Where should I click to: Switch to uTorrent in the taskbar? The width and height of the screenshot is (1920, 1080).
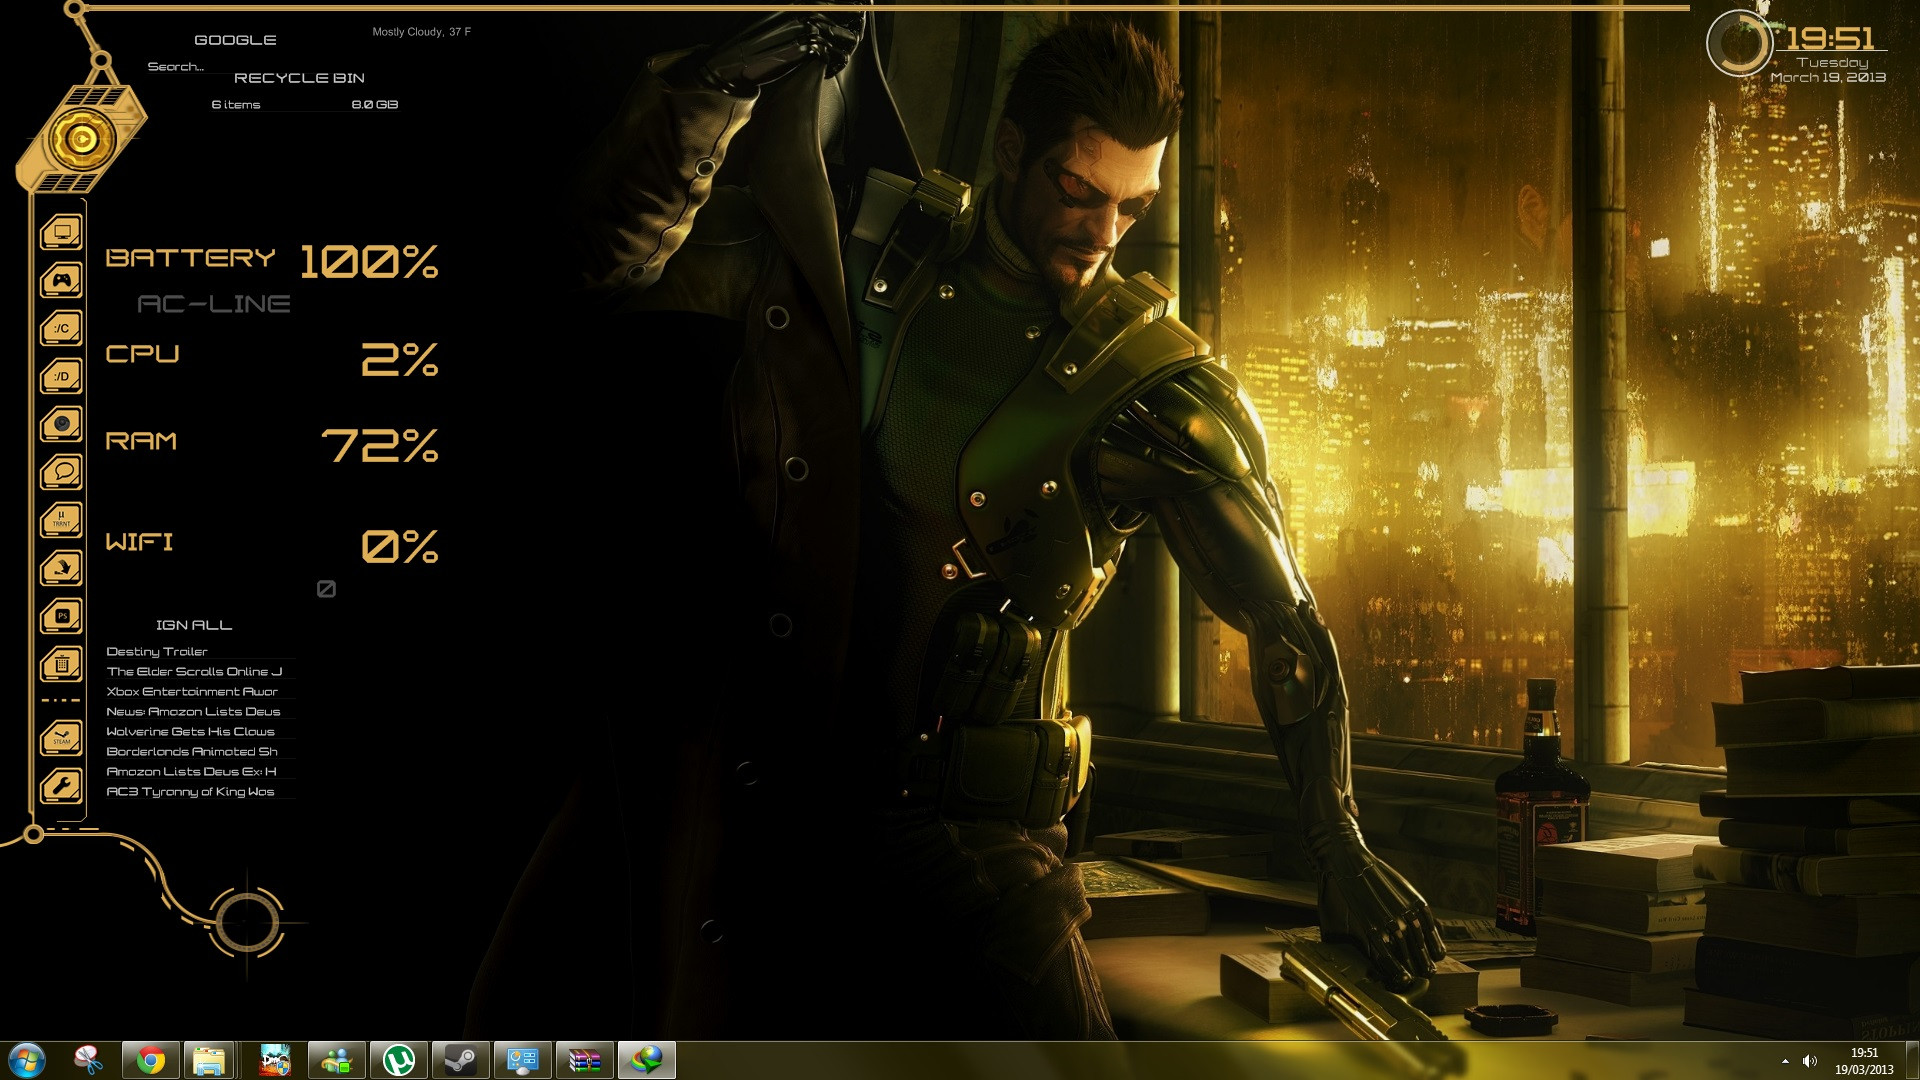pyautogui.click(x=399, y=1060)
